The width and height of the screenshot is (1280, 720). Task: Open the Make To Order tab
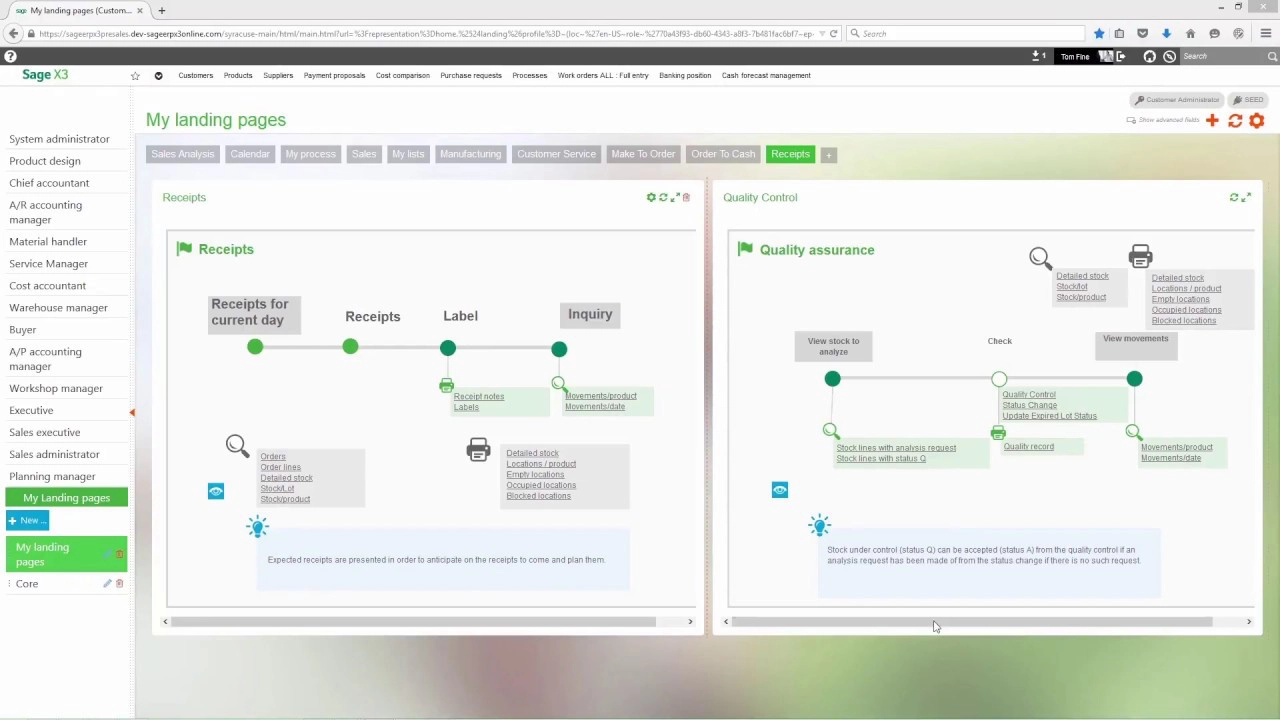point(643,154)
